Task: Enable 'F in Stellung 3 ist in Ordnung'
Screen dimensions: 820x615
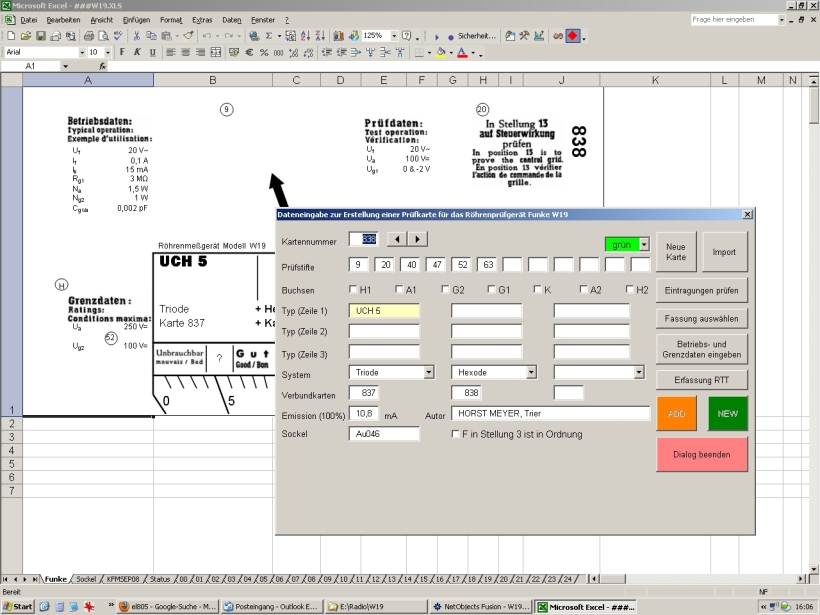Action: pyautogui.click(x=455, y=434)
